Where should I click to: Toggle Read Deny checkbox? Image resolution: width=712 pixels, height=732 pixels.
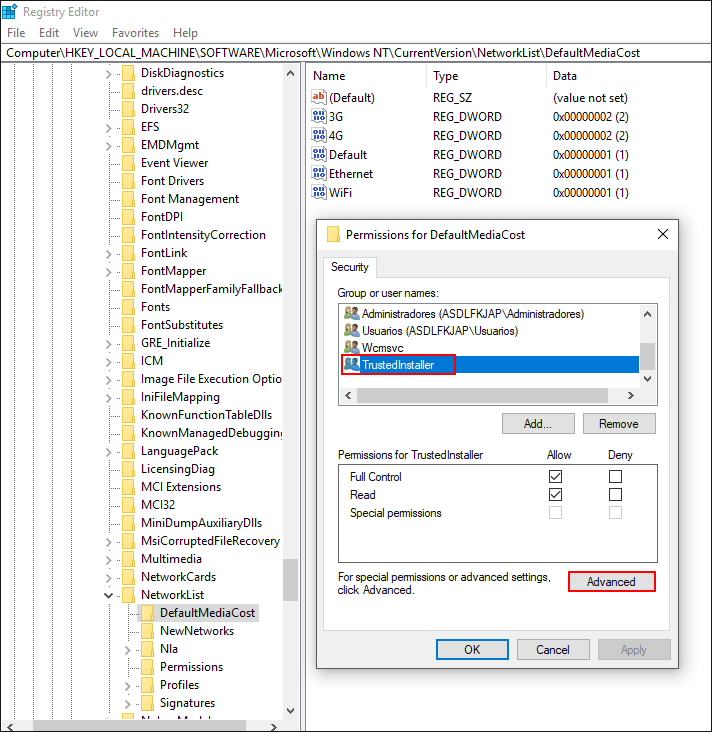coord(615,494)
